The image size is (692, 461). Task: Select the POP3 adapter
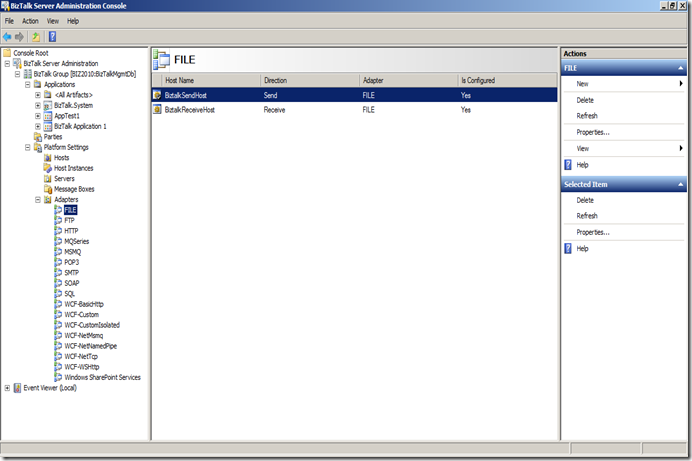coord(71,262)
